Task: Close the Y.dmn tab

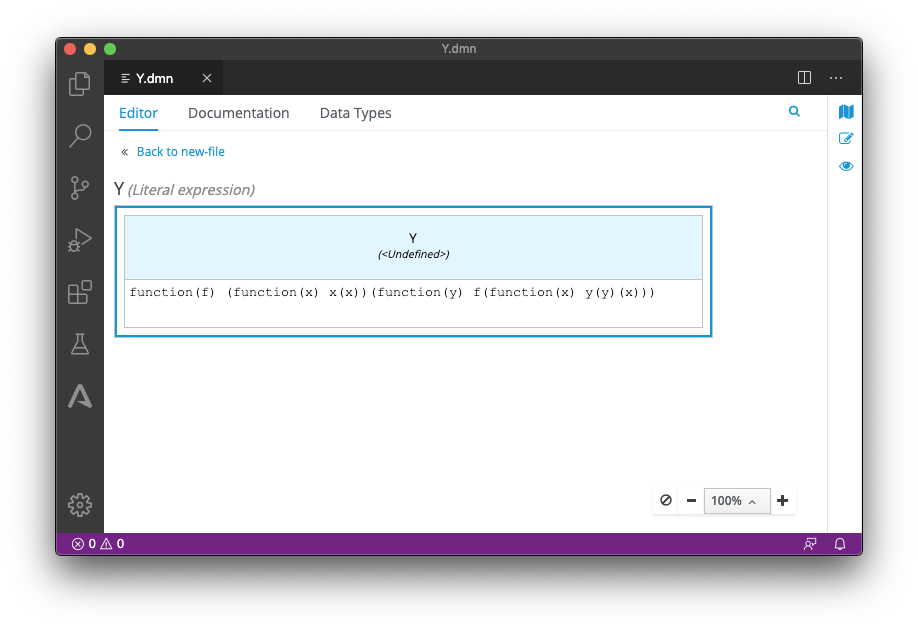Action: (x=207, y=78)
